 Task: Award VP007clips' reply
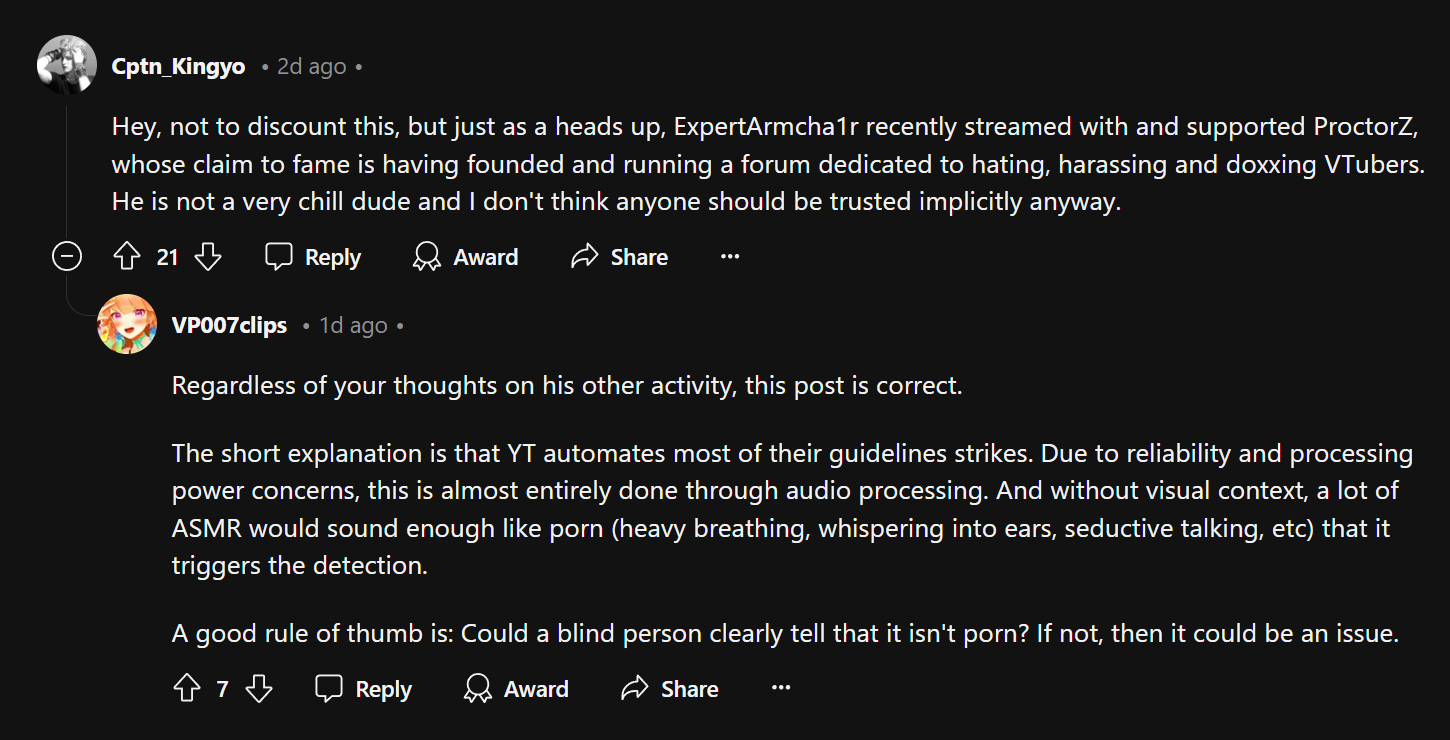point(516,689)
